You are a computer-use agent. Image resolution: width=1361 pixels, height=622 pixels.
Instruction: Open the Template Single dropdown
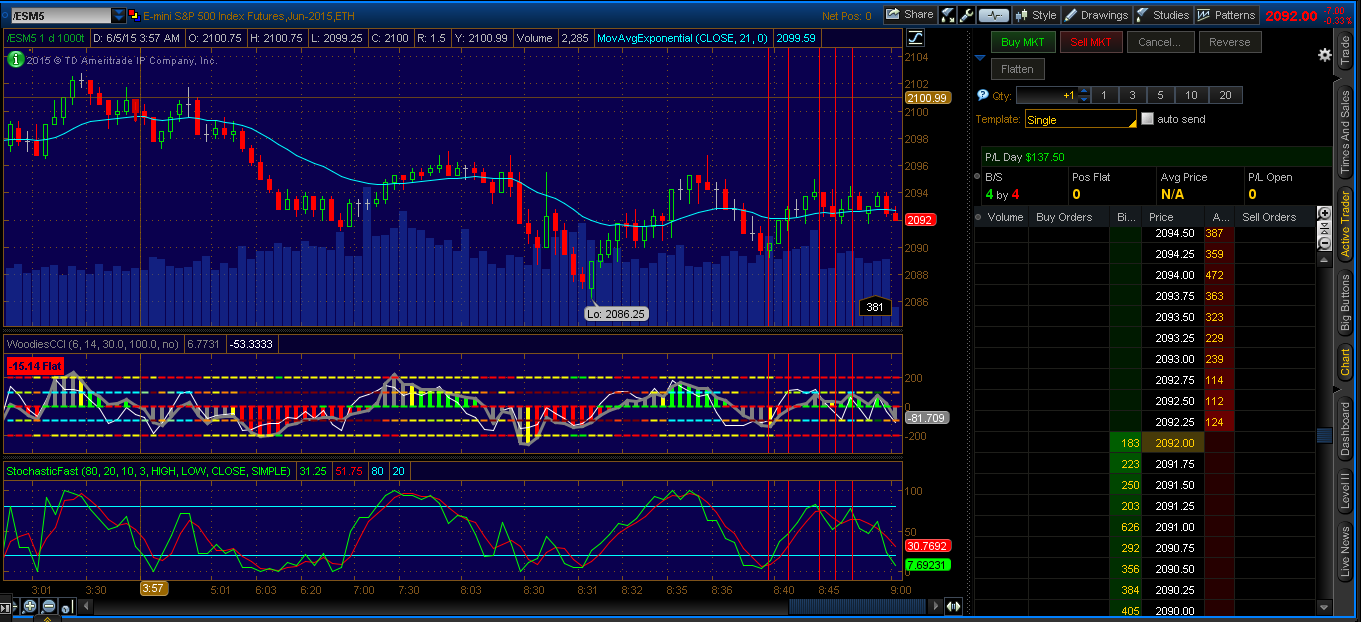click(1081, 119)
